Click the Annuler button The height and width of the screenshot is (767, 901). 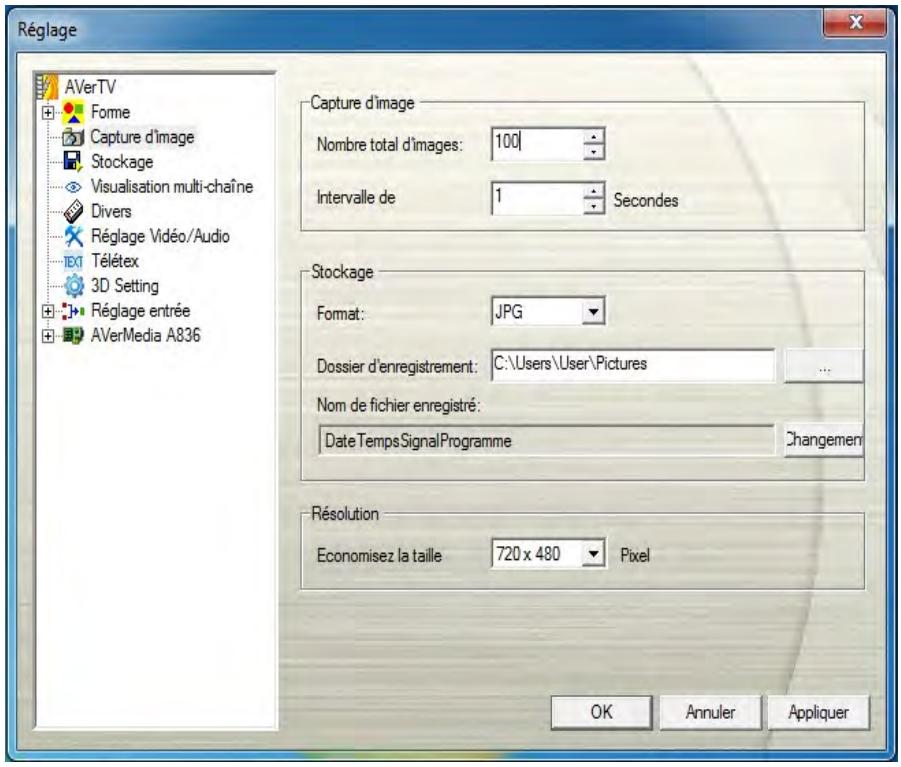pos(710,712)
